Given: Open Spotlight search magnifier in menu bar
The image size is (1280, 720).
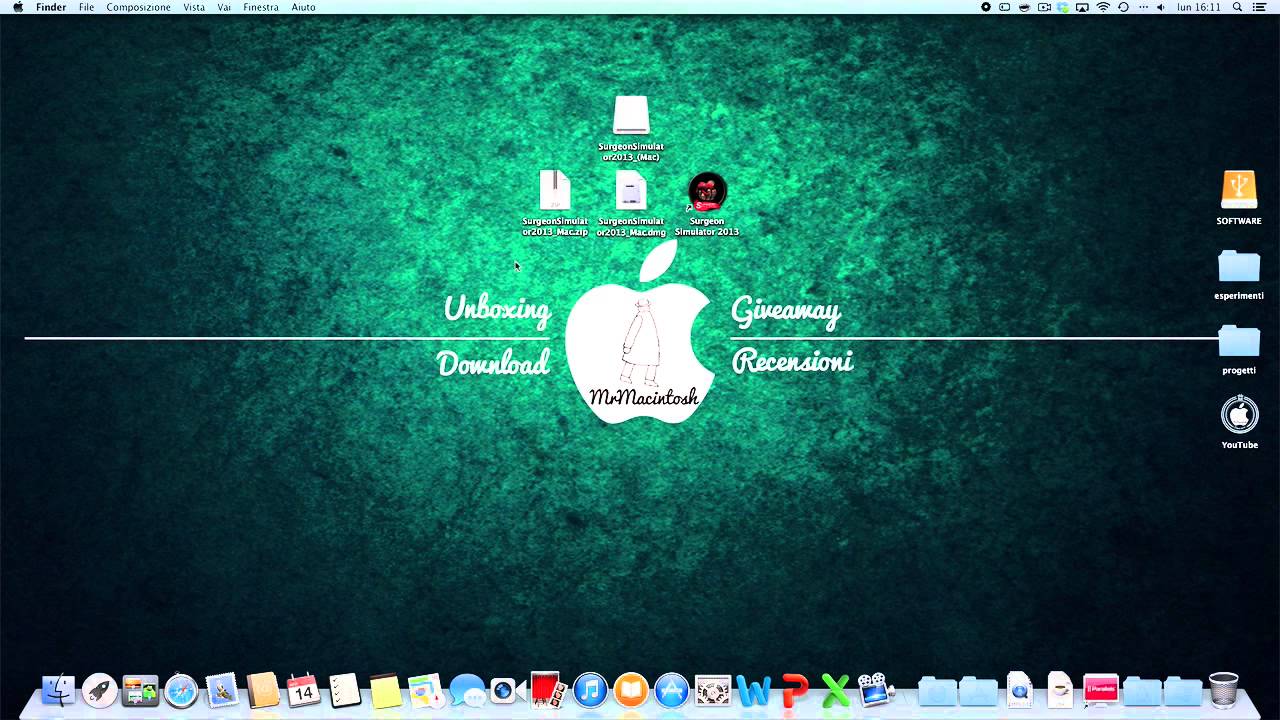Looking at the screenshot, I should tap(1237, 7).
